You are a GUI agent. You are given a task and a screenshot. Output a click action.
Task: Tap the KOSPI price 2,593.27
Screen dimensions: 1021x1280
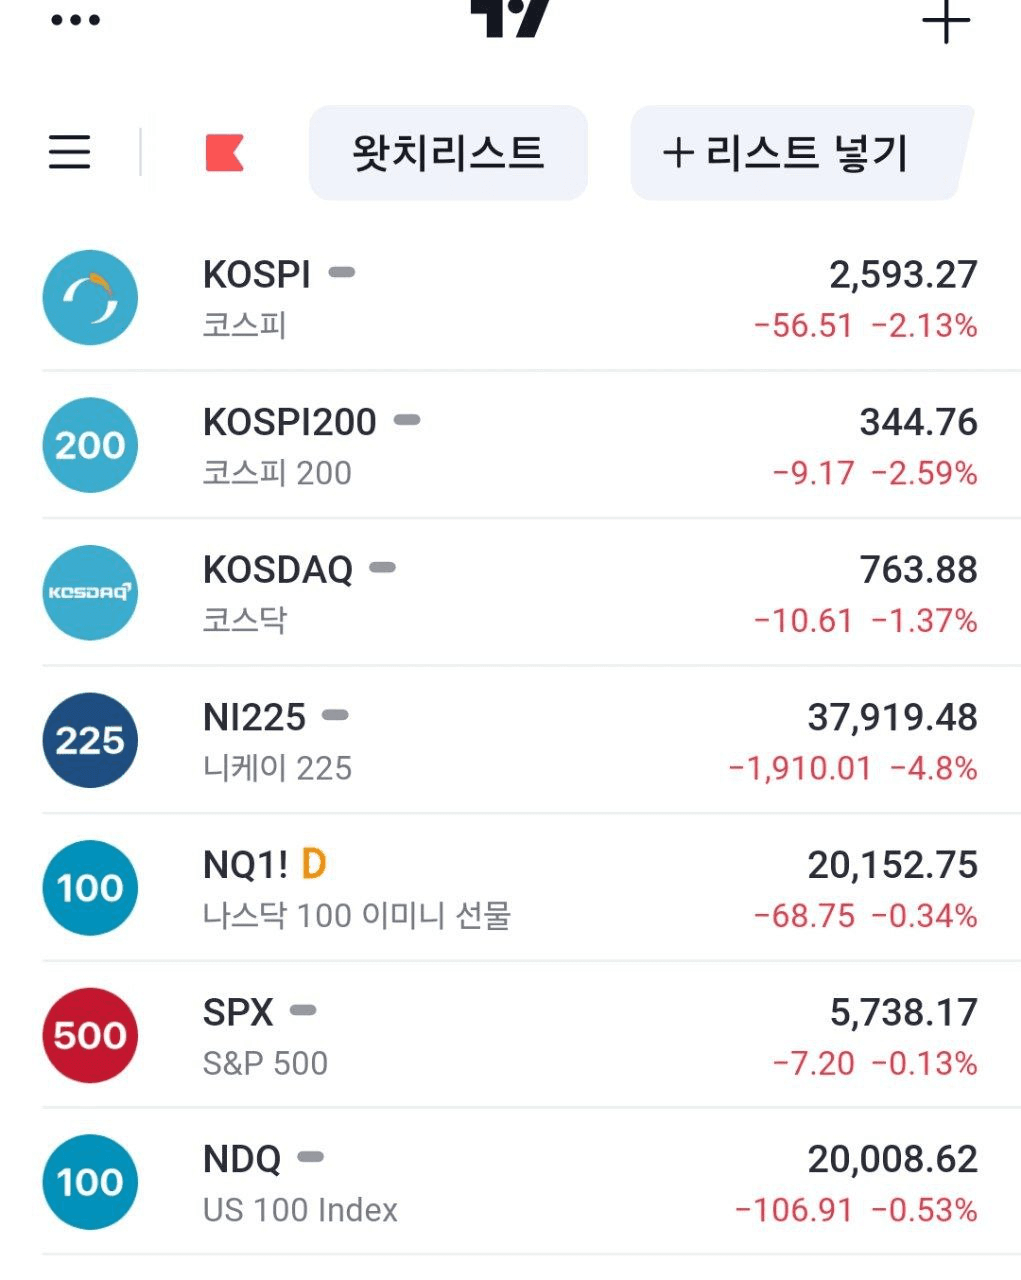[x=903, y=274]
